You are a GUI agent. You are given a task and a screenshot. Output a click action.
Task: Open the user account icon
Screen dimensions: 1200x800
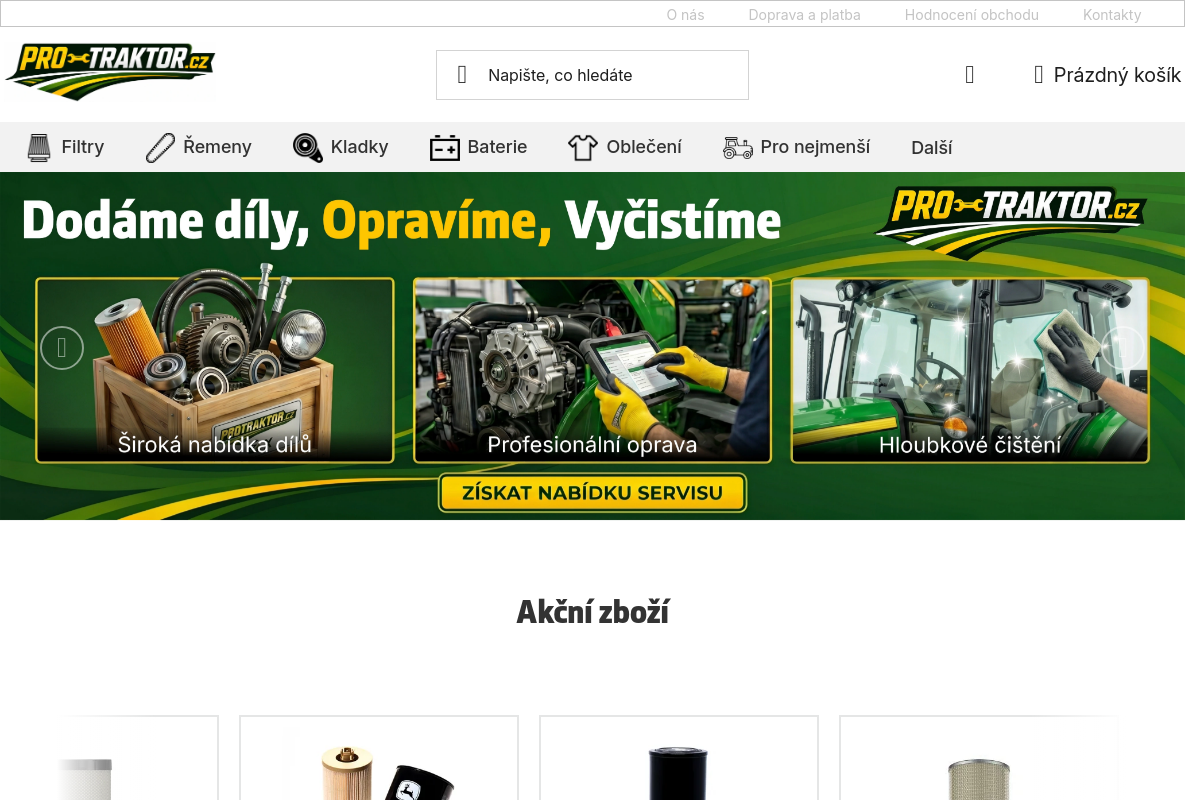click(969, 74)
